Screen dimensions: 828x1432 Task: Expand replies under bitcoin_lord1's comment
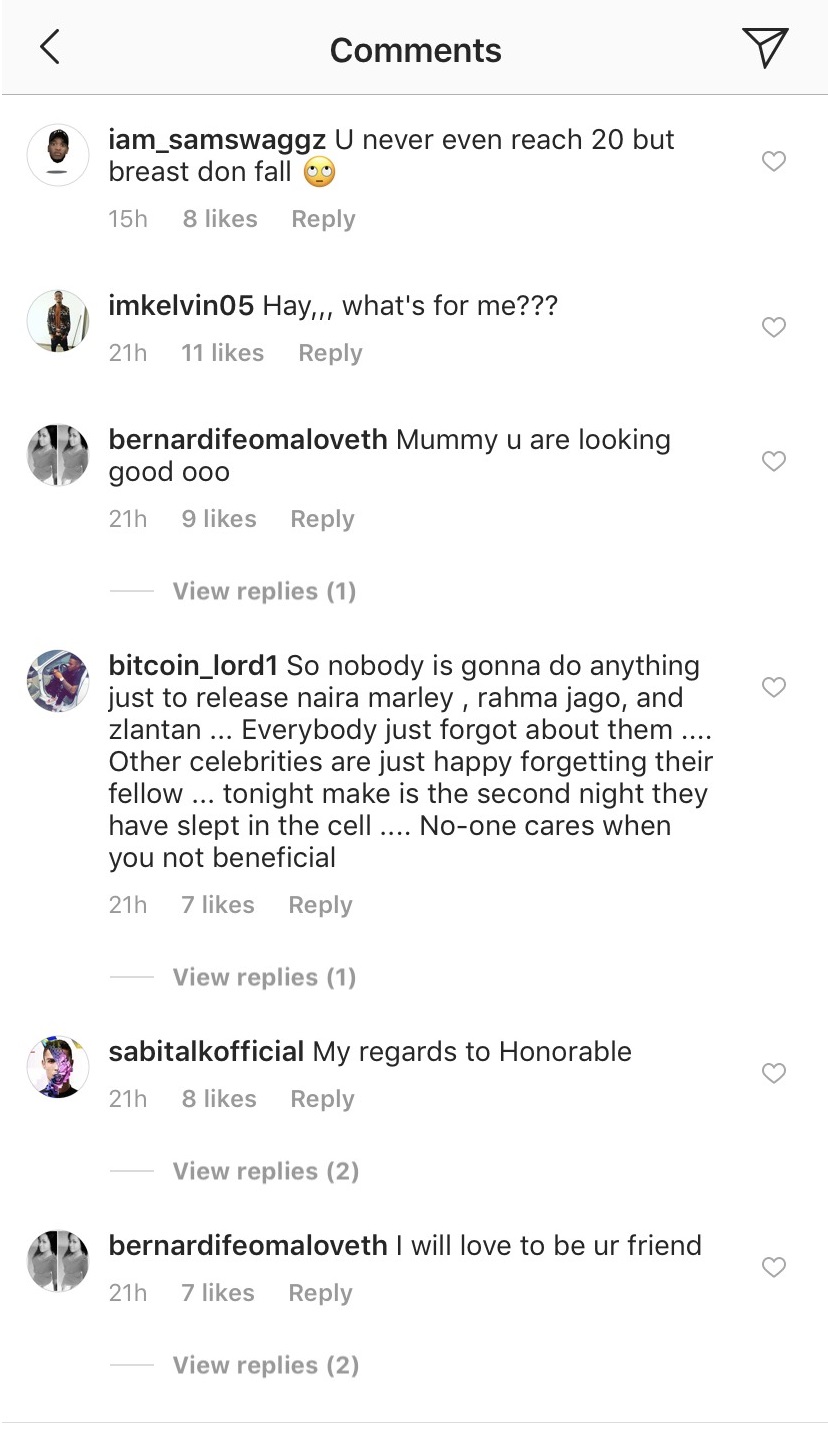point(264,977)
